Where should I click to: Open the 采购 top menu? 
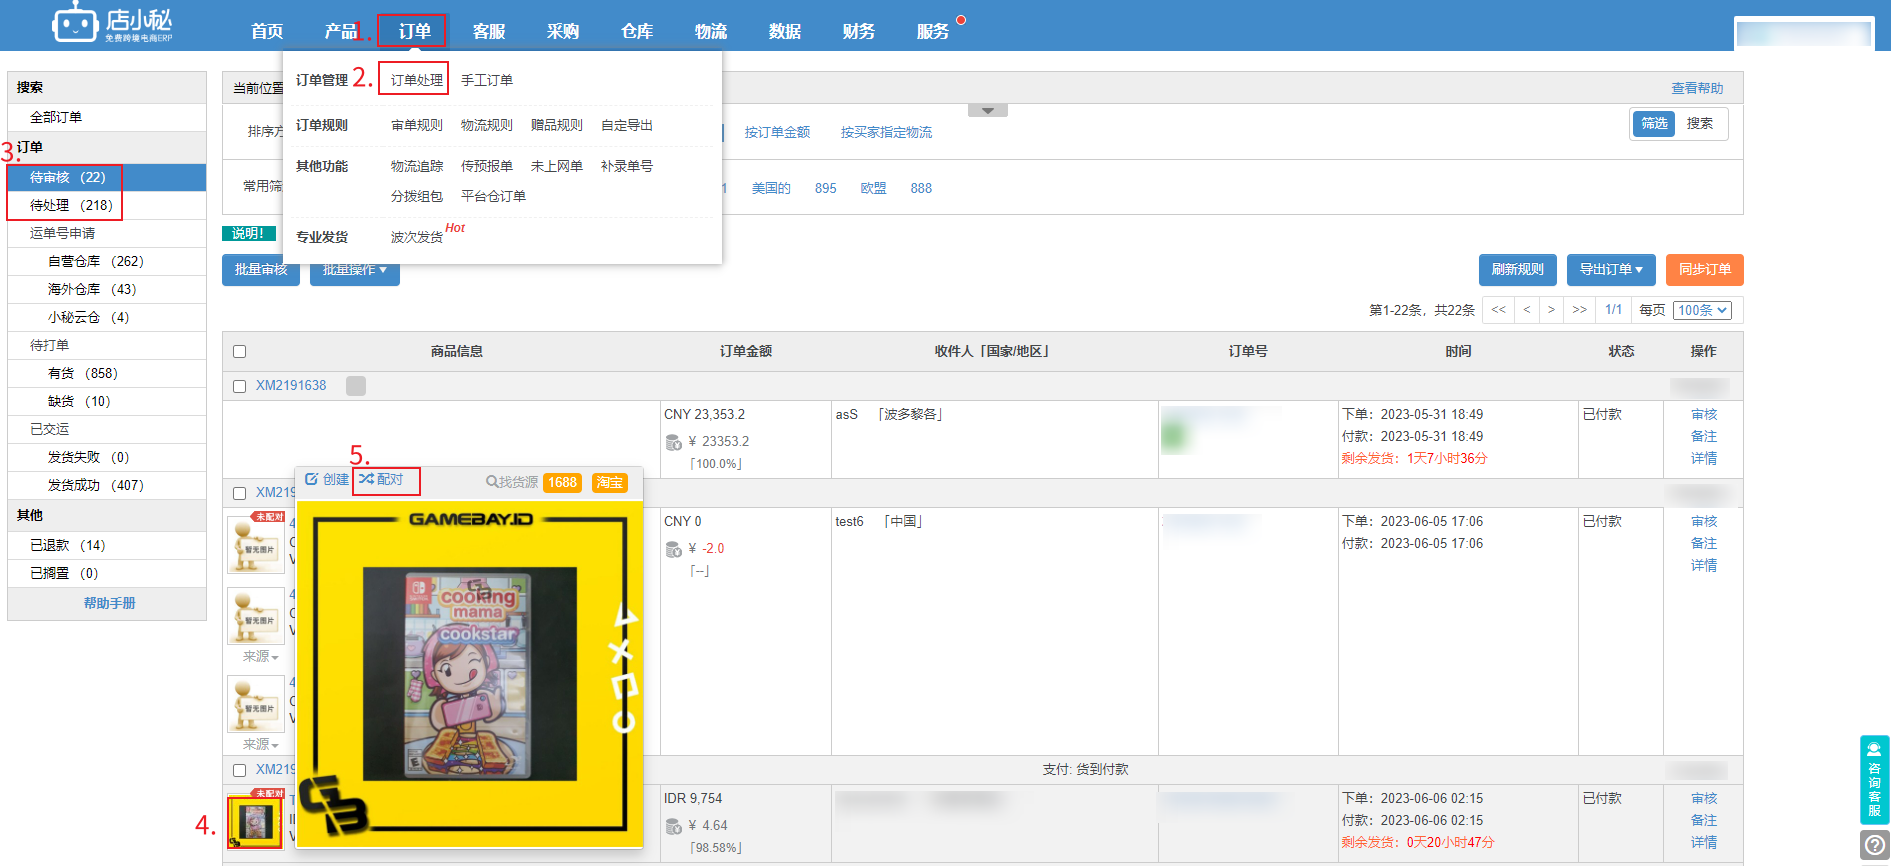pos(562,31)
